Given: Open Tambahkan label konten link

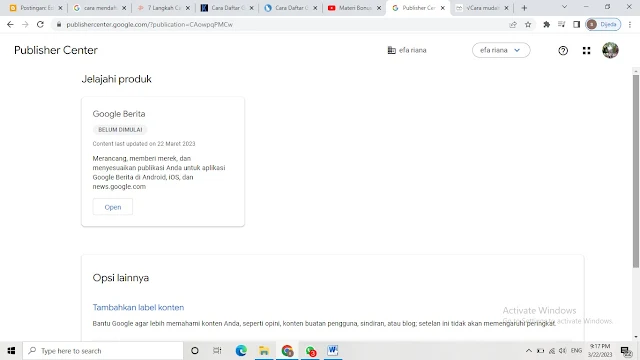Looking at the screenshot, I should (x=138, y=307).
